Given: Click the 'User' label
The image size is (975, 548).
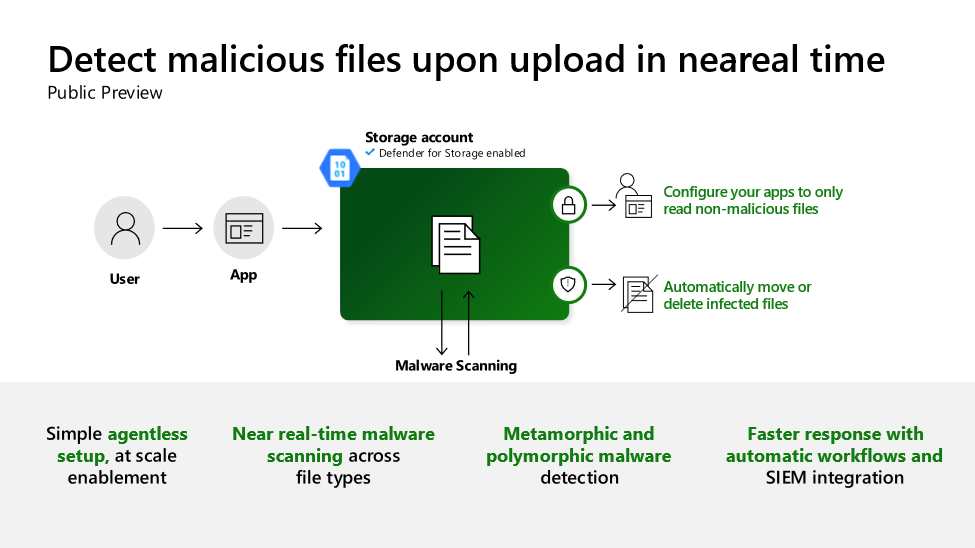Looking at the screenshot, I should 124,279.
